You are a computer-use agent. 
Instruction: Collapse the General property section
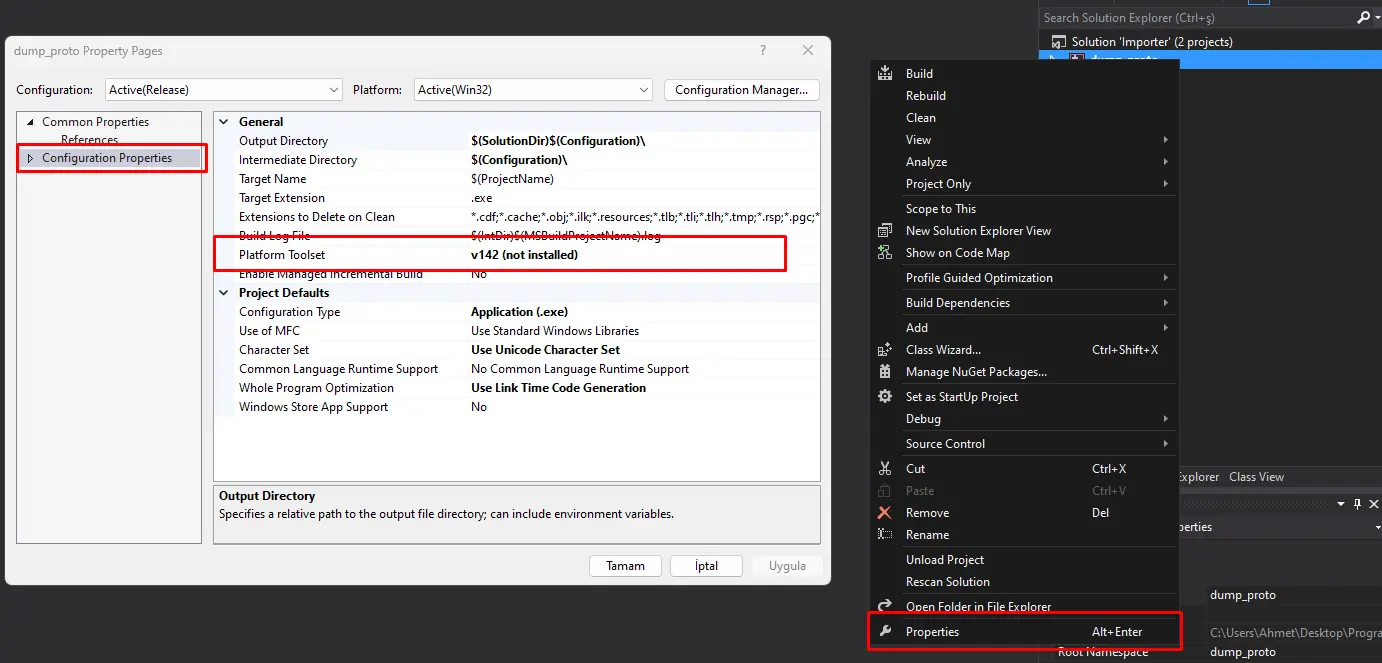coord(224,122)
